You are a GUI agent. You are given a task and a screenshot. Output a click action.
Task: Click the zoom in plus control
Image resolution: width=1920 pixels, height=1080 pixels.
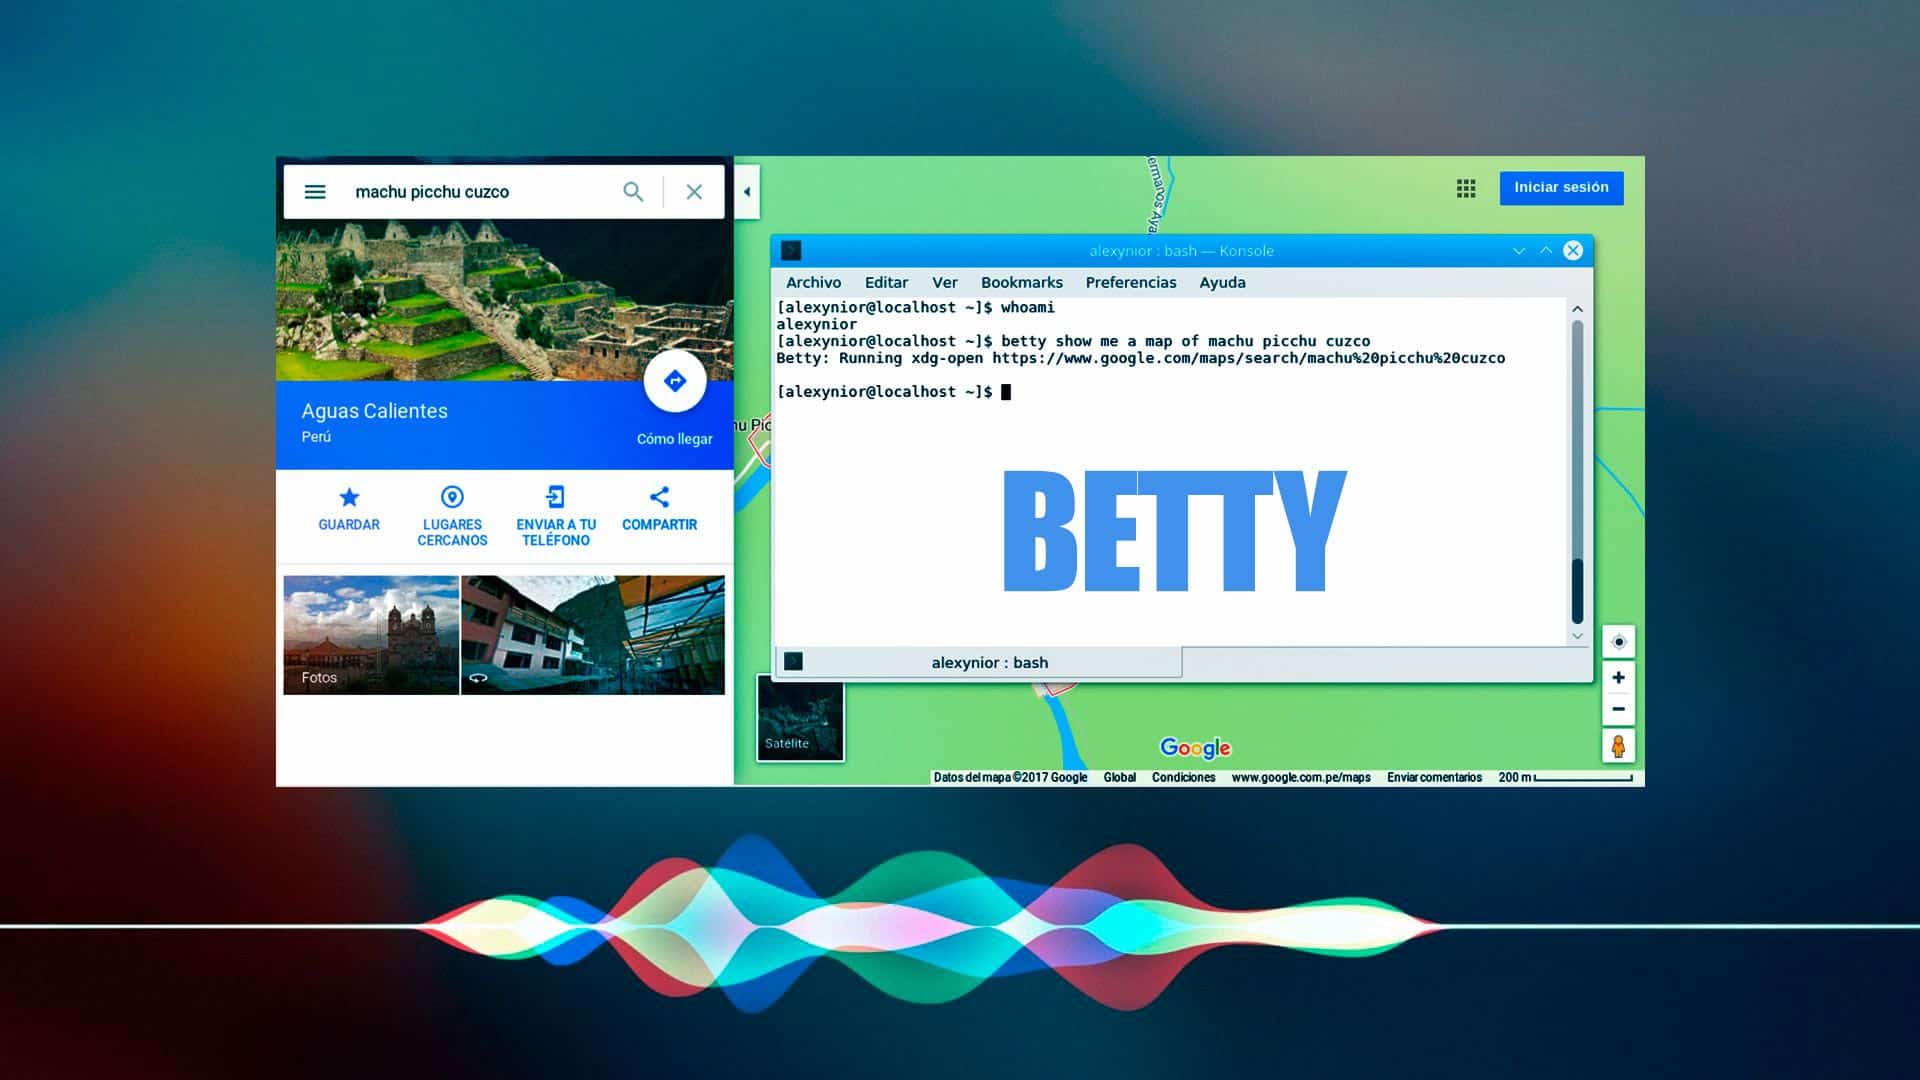[1618, 677]
